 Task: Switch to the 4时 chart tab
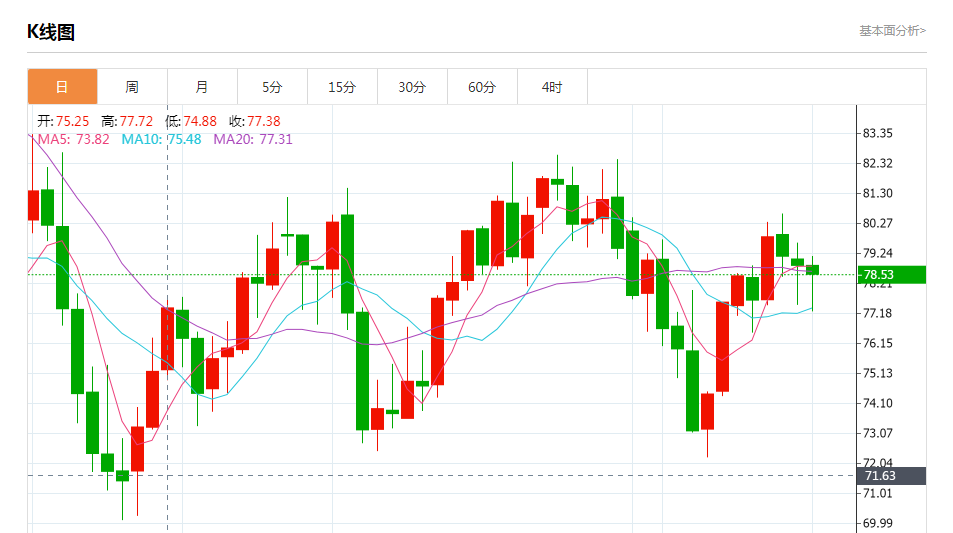point(552,87)
